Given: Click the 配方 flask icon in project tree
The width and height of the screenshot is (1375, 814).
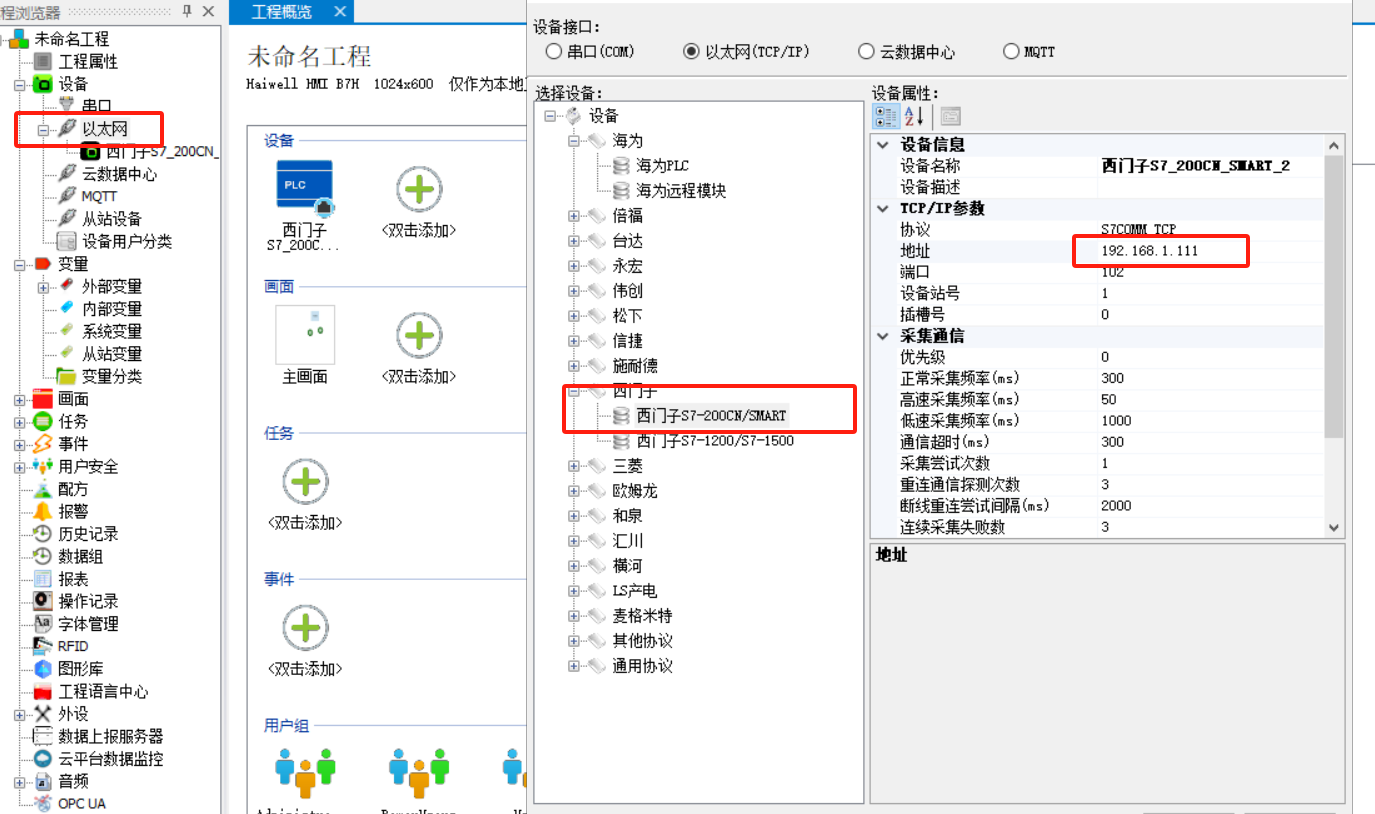Looking at the screenshot, I should 43,489.
